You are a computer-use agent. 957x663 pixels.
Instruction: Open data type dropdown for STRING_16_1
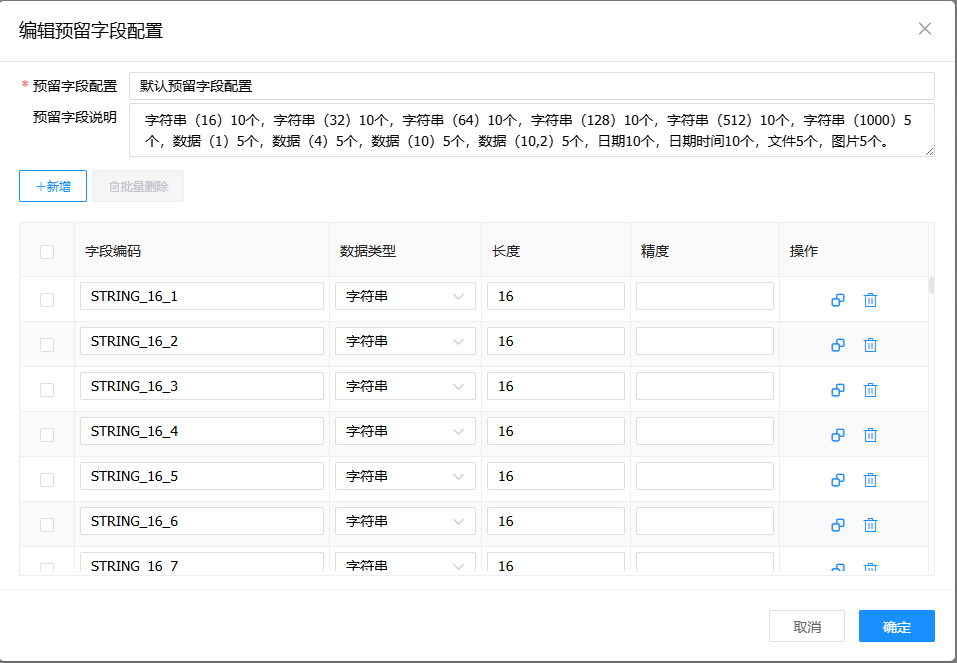tap(405, 297)
